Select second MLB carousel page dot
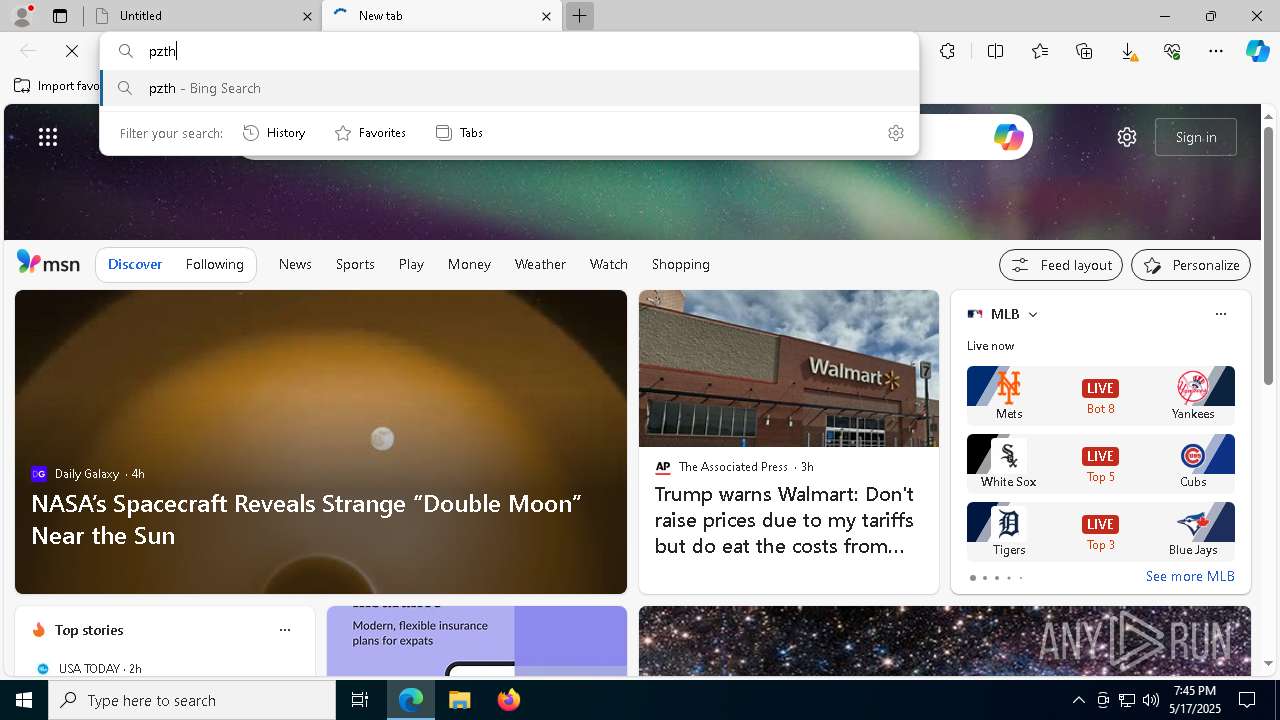 click(x=984, y=578)
